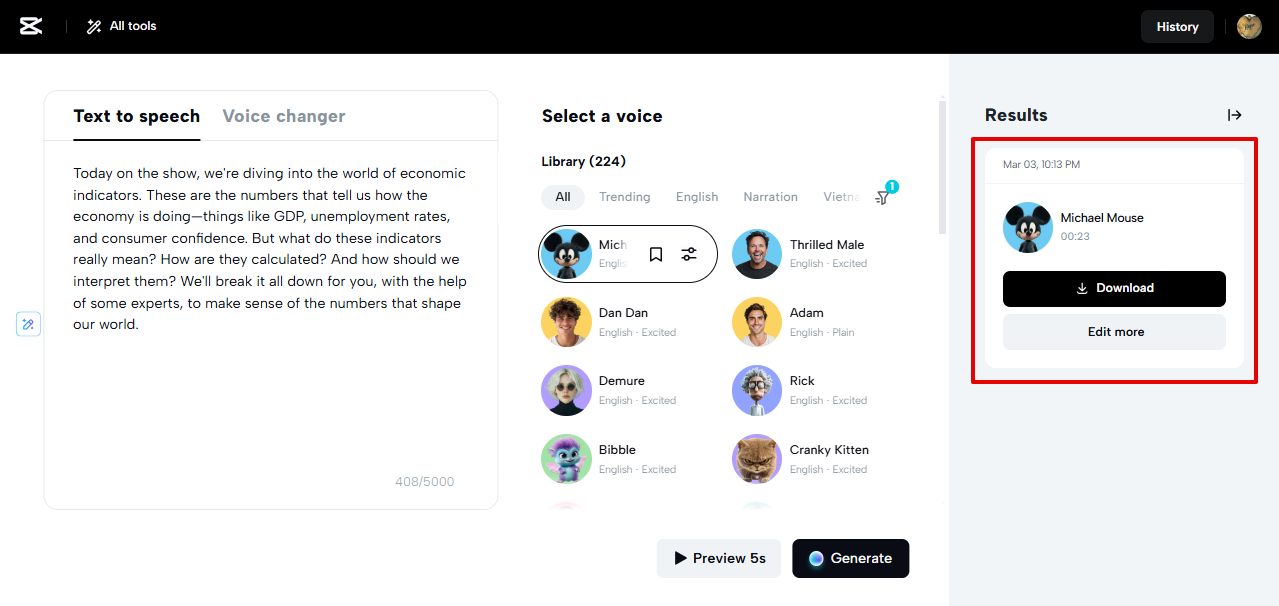Viewport: 1279px width, 606px height.
Task: Click the Edit more button
Action: (1114, 332)
